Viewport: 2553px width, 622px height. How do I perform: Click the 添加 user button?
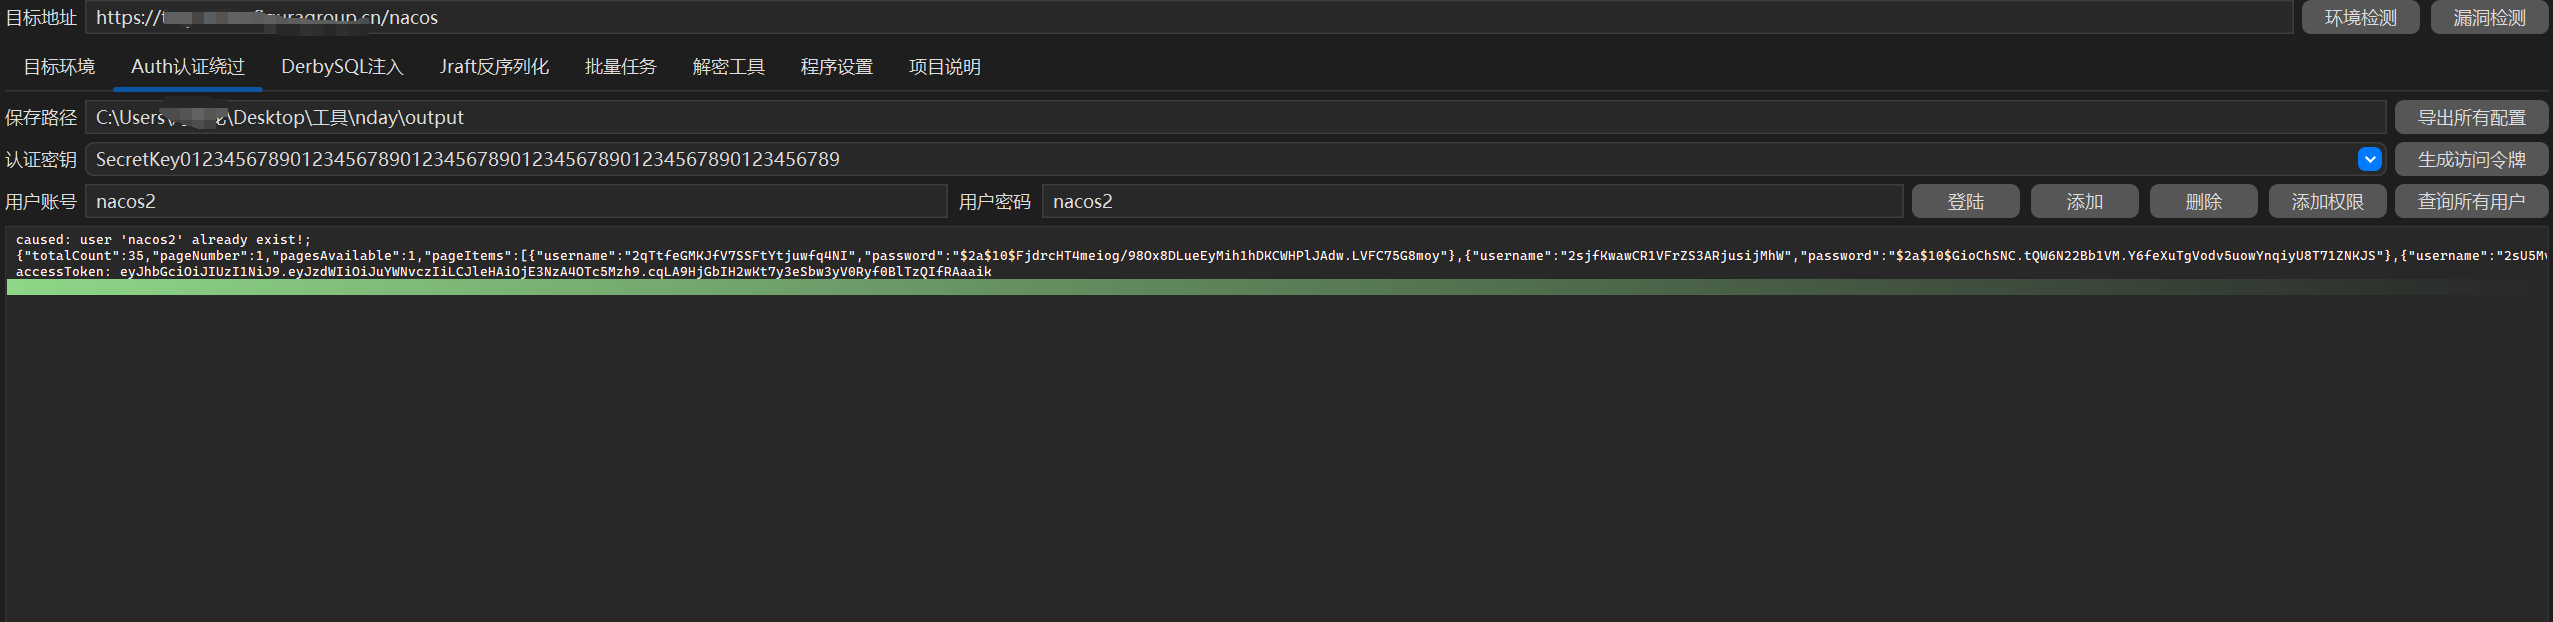point(2084,202)
